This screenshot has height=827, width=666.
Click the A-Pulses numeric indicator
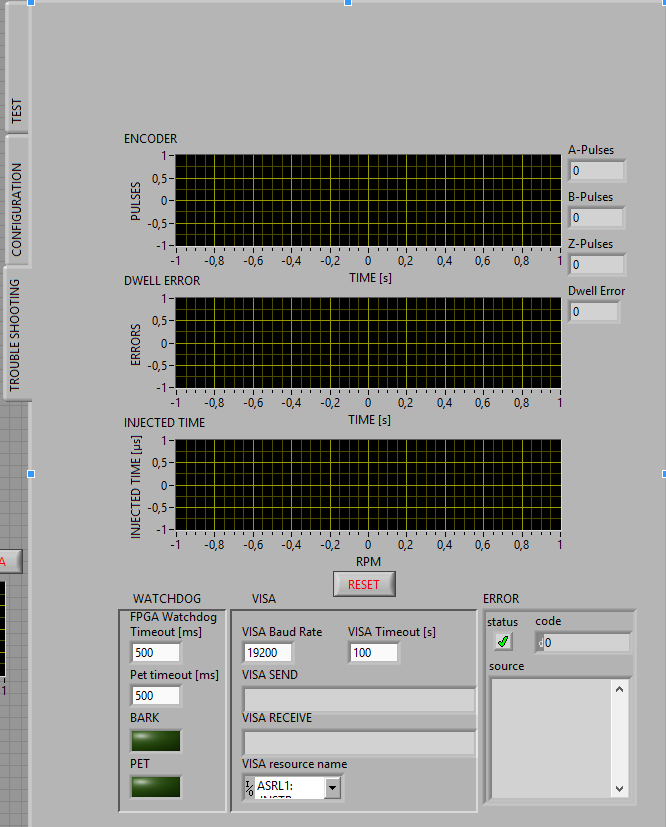(x=597, y=171)
